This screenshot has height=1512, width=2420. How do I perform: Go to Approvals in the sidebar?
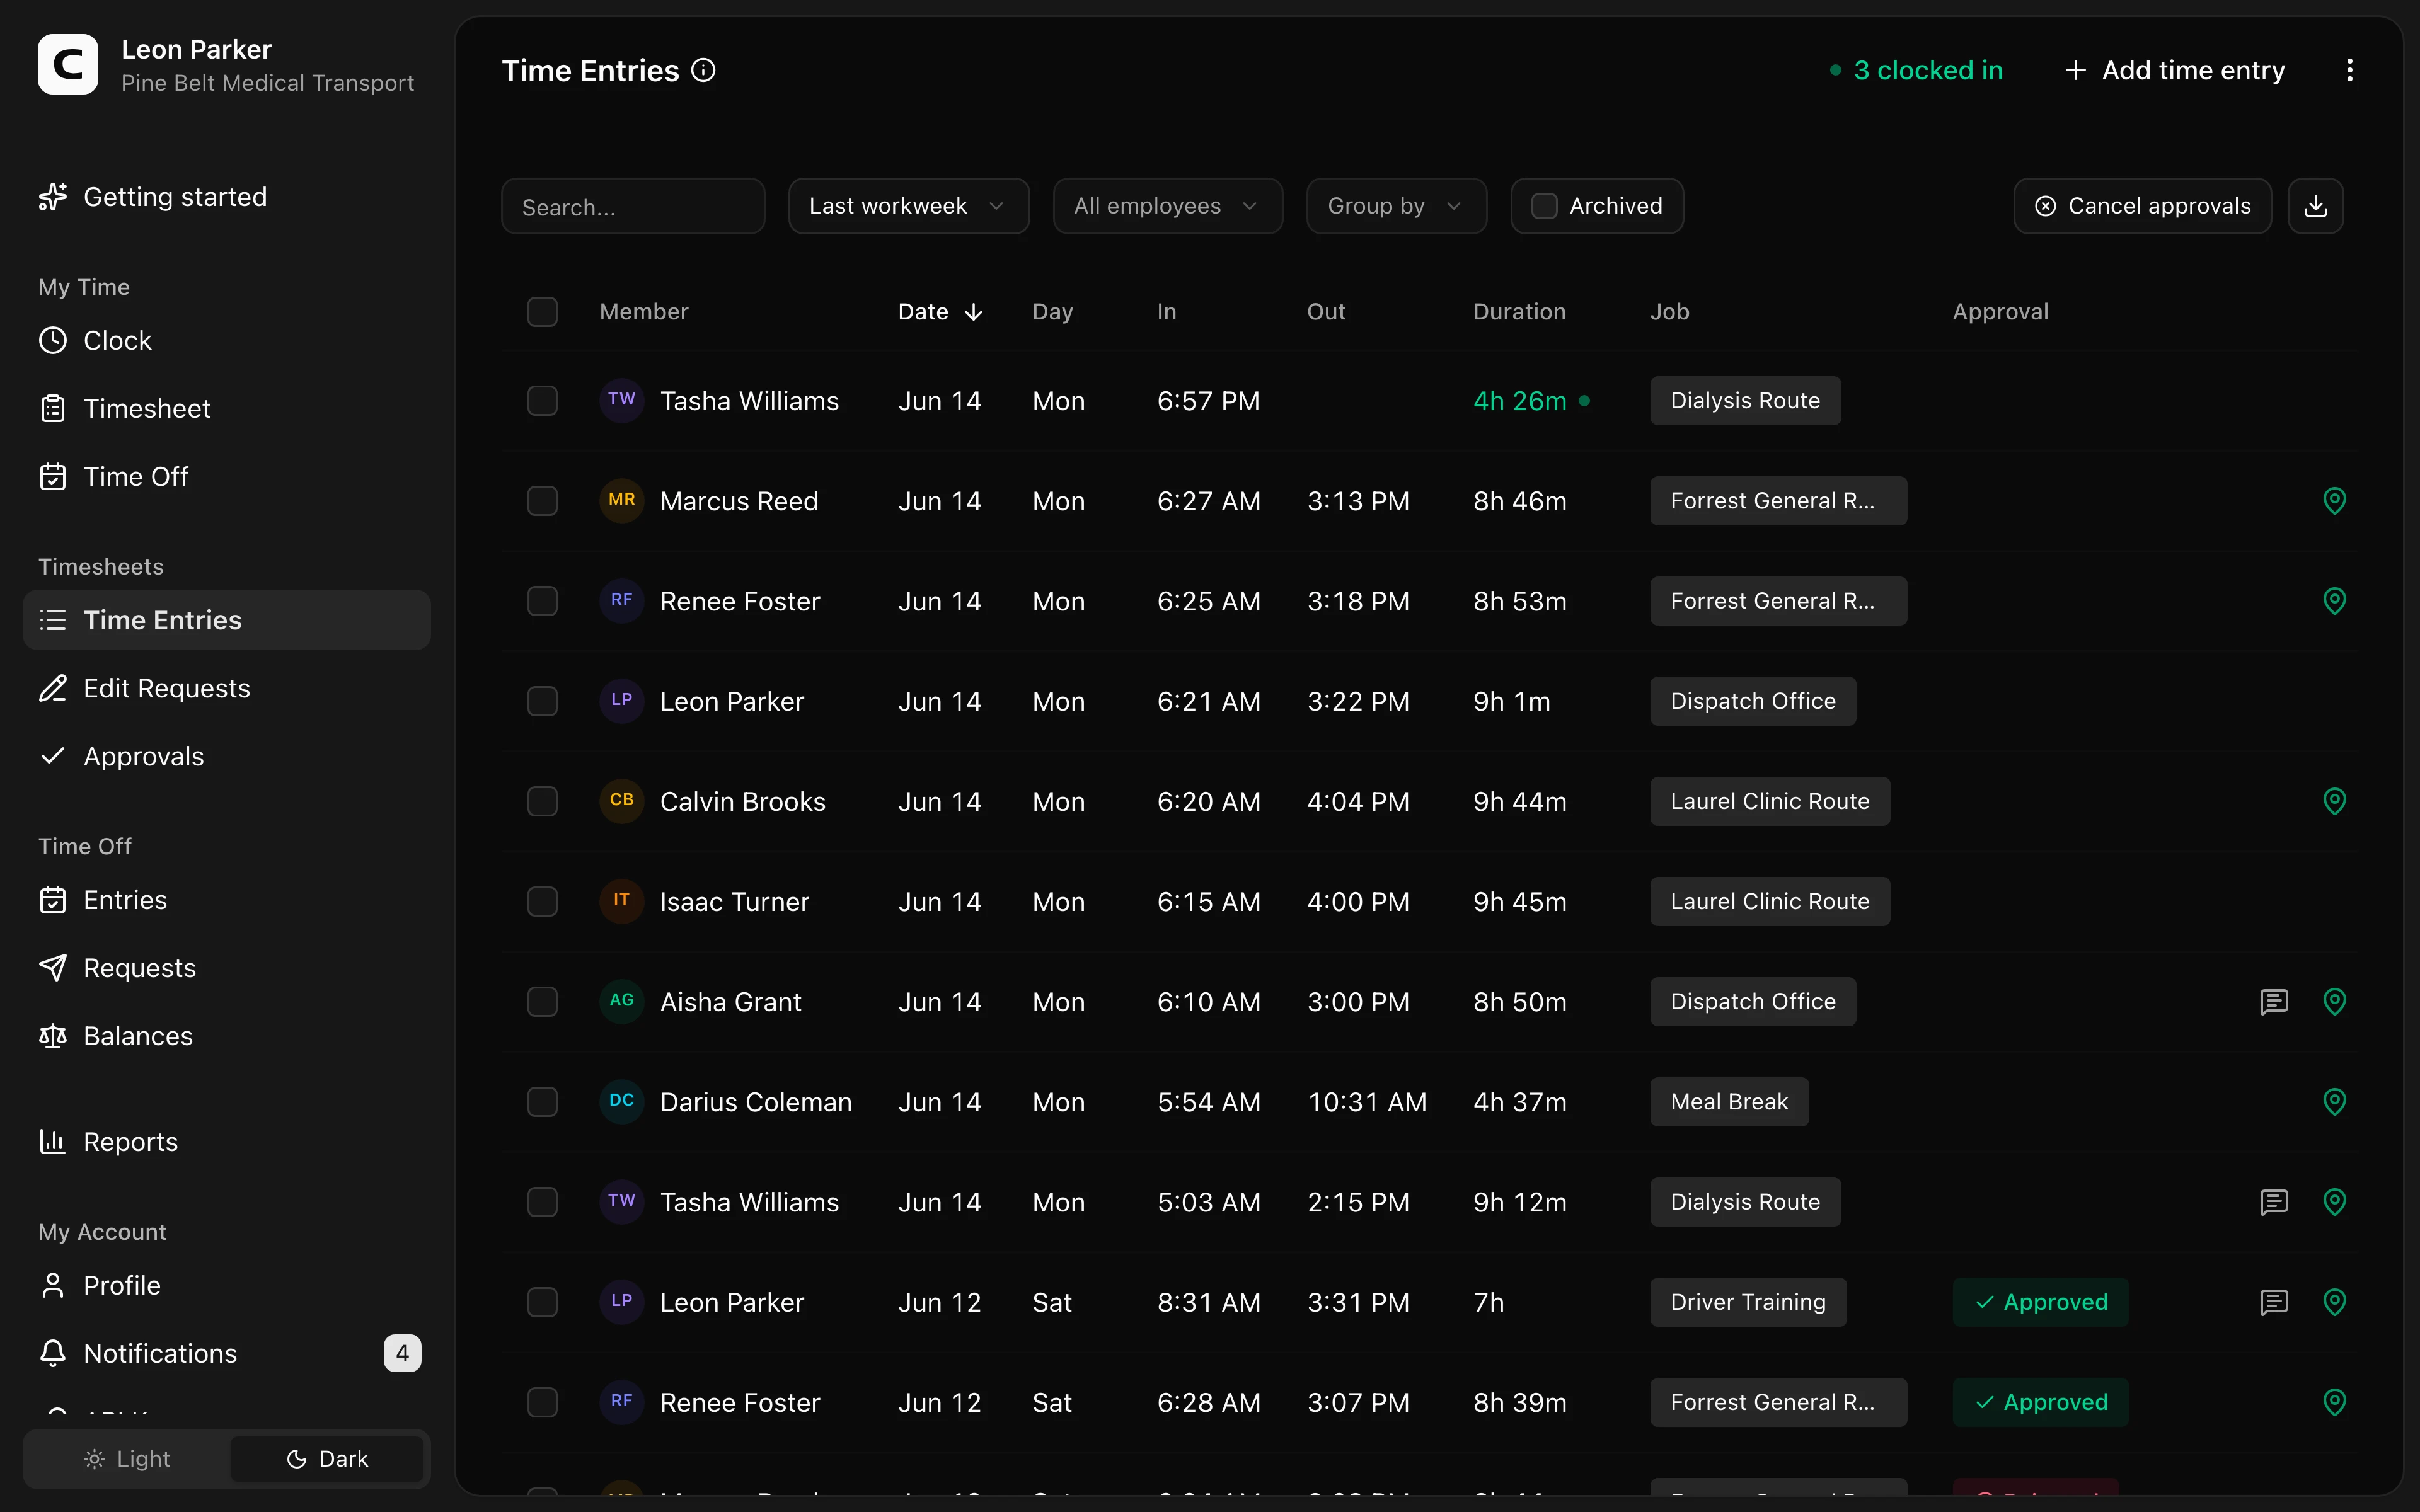[226, 757]
